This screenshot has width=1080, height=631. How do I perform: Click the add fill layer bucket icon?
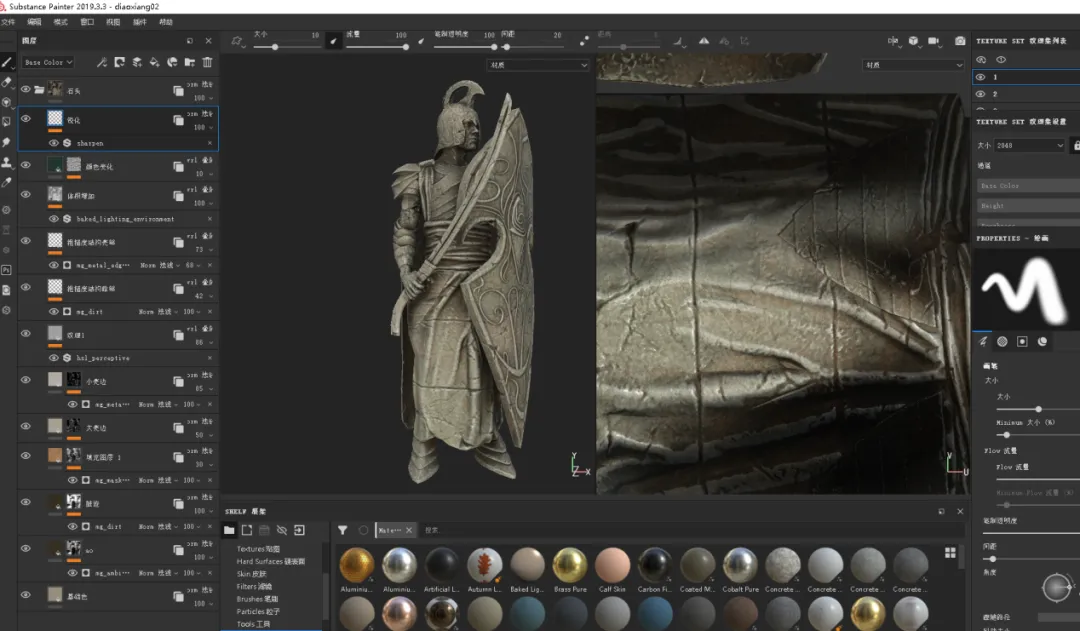coord(155,62)
